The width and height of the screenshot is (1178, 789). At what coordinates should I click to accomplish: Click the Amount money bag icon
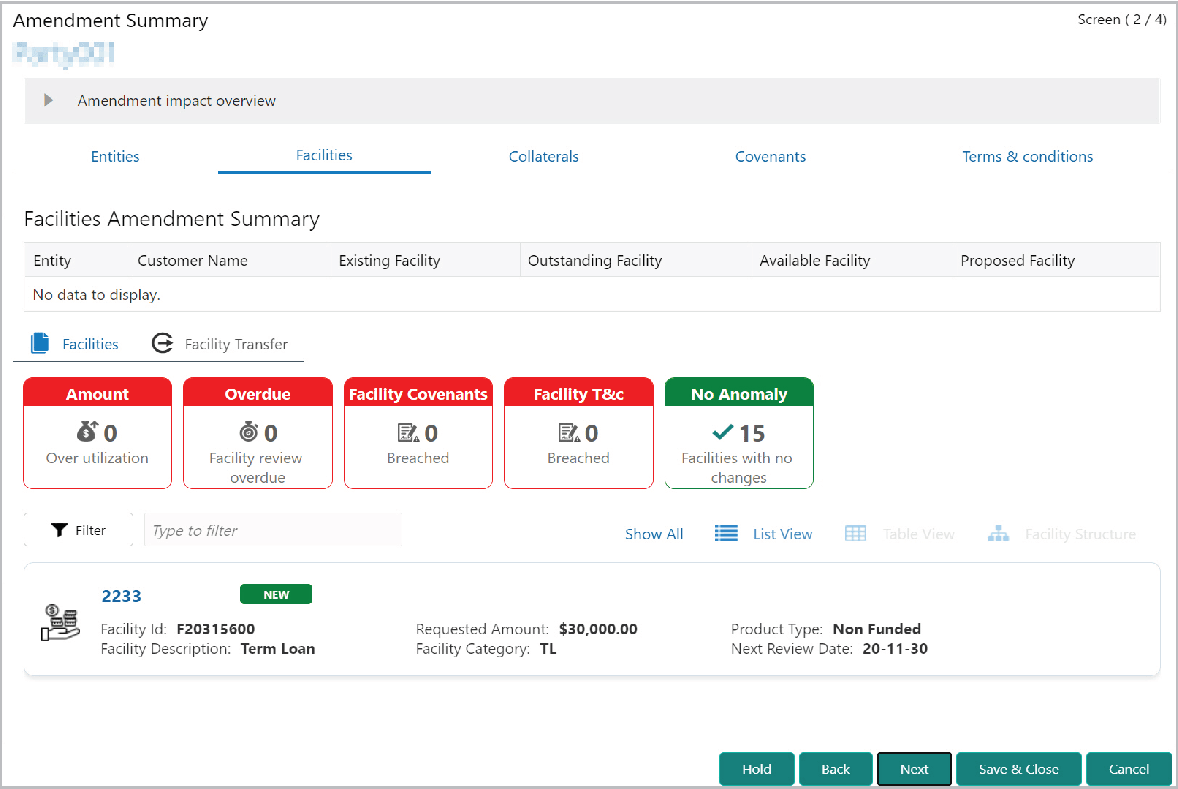pyautogui.click(x=87, y=431)
